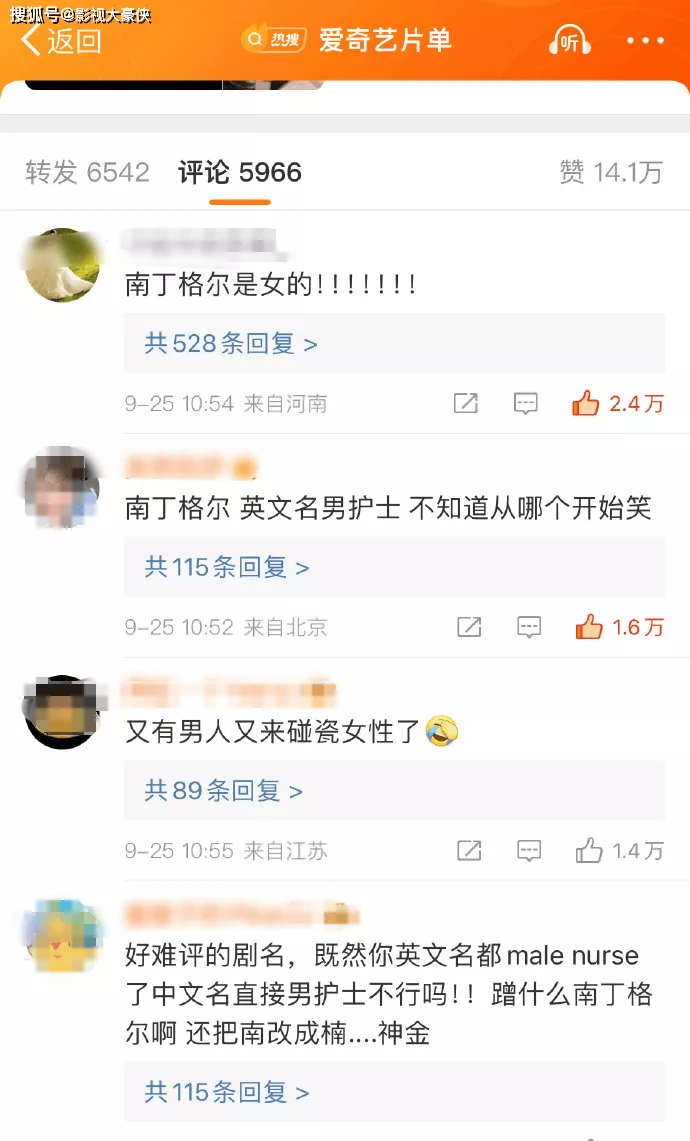Image resolution: width=690 pixels, height=1141 pixels.
Task: Open reply bubble on 河南 comment
Action: [x=526, y=403]
